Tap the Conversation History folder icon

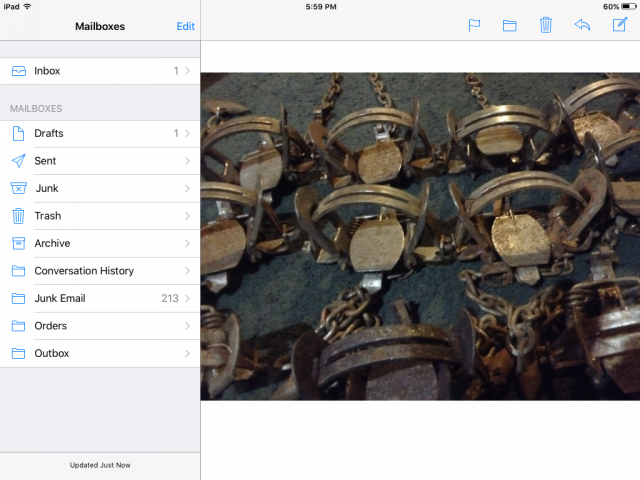pyautogui.click(x=18, y=271)
